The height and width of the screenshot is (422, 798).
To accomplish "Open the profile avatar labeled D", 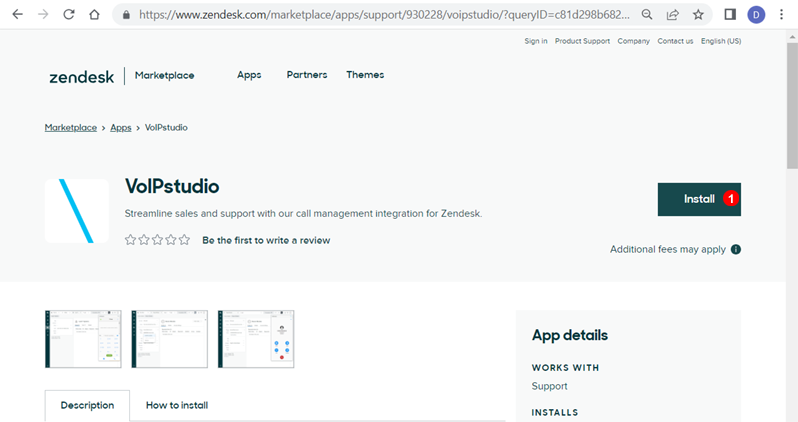I will 756,15.
